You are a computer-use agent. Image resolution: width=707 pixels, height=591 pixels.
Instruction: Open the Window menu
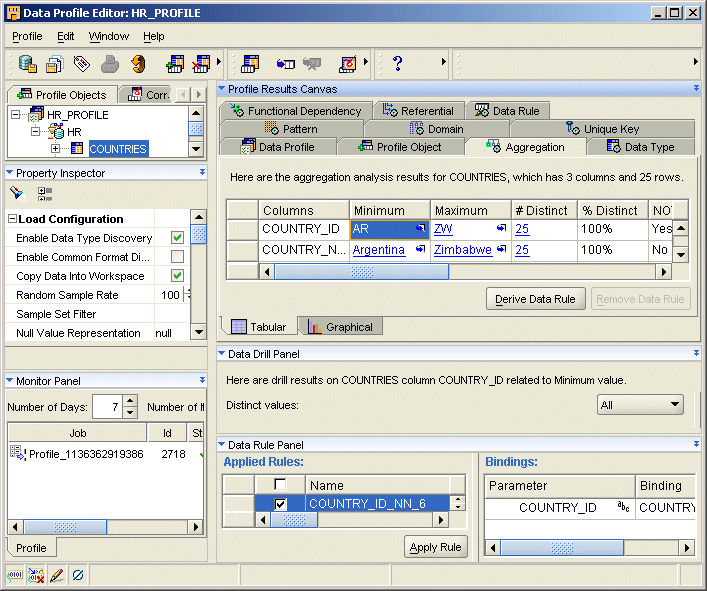coord(108,36)
